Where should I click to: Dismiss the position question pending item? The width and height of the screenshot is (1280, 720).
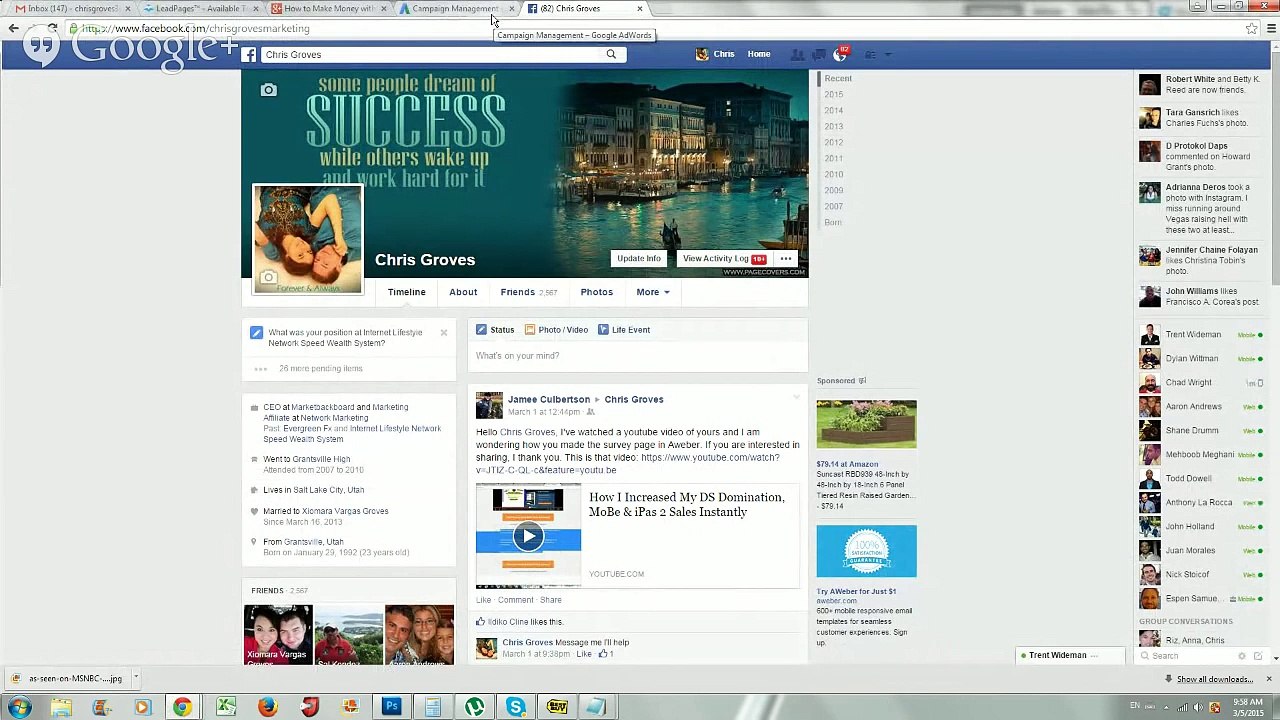[444, 333]
